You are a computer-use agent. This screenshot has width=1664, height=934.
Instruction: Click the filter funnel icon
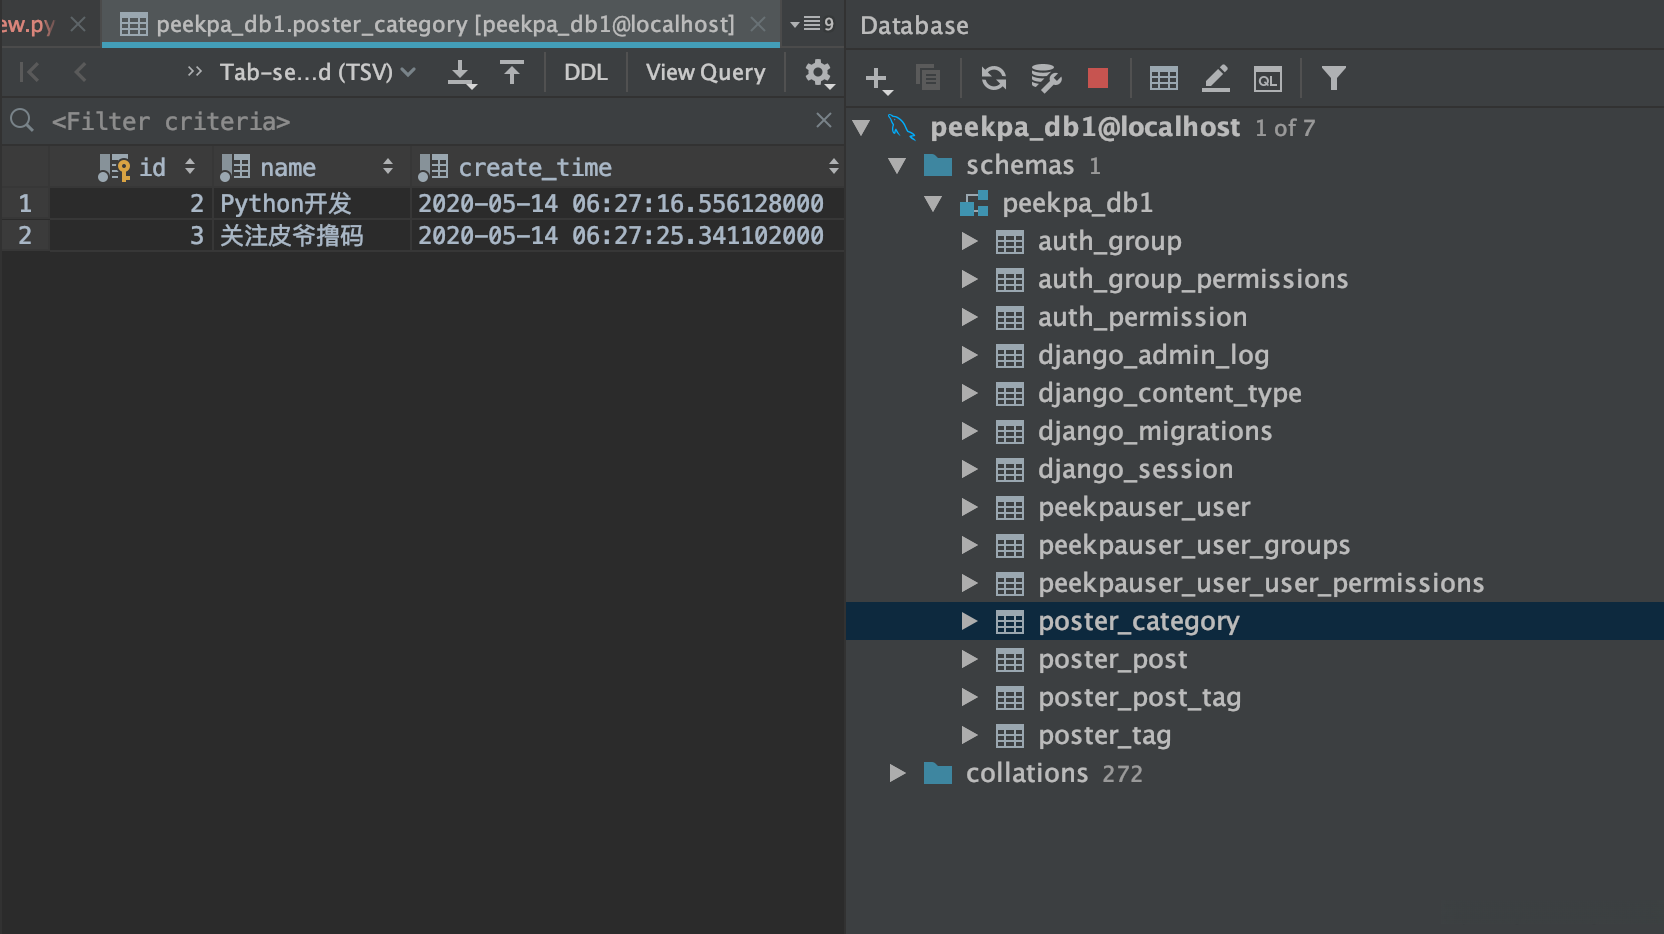(x=1333, y=78)
